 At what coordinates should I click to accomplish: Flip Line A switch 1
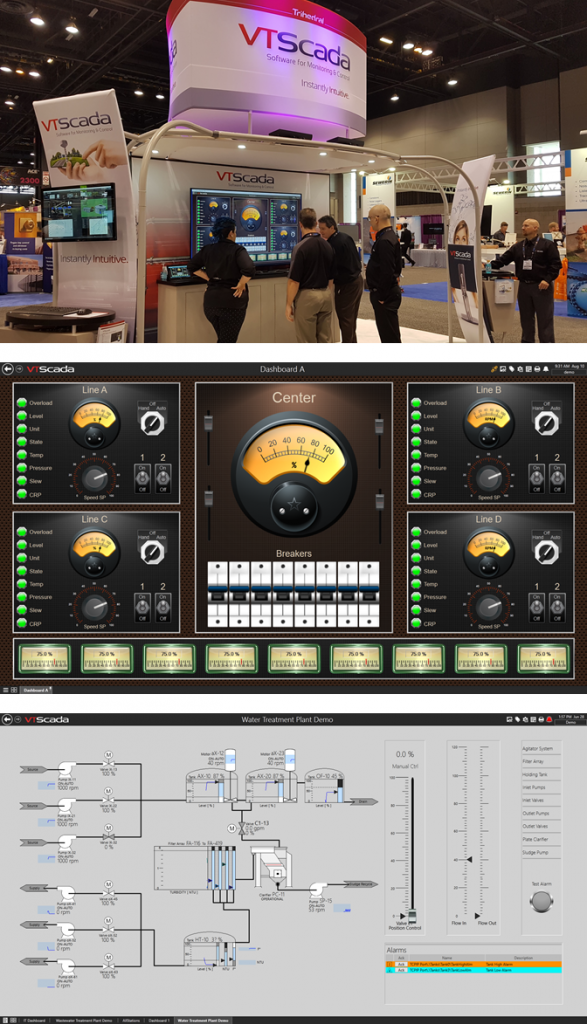[x=142, y=479]
